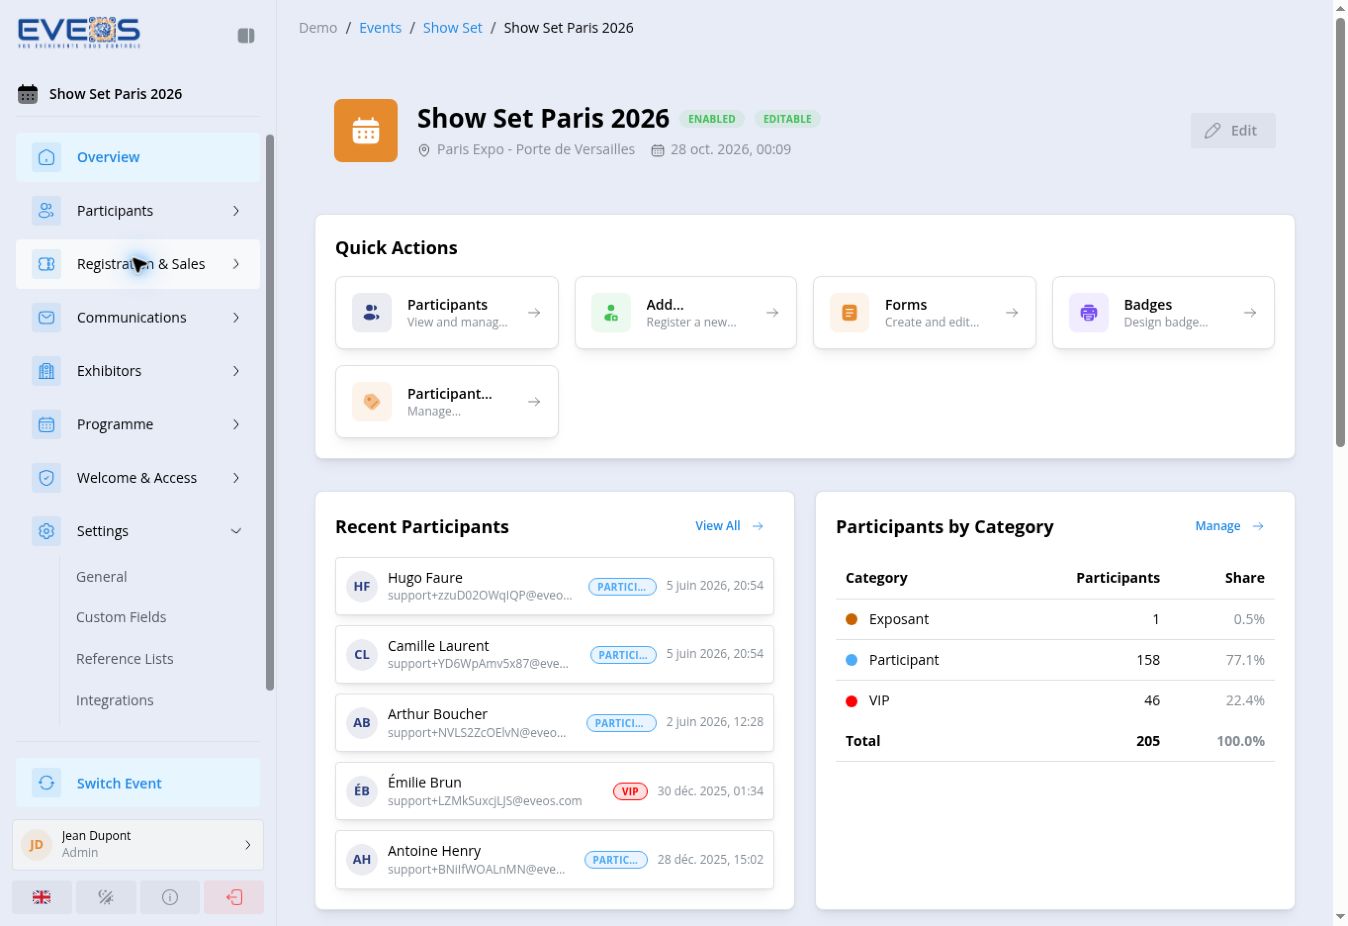Open the Jean Dupont user menu
The height and width of the screenshot is (926, 1348).
tap(138, 845)
